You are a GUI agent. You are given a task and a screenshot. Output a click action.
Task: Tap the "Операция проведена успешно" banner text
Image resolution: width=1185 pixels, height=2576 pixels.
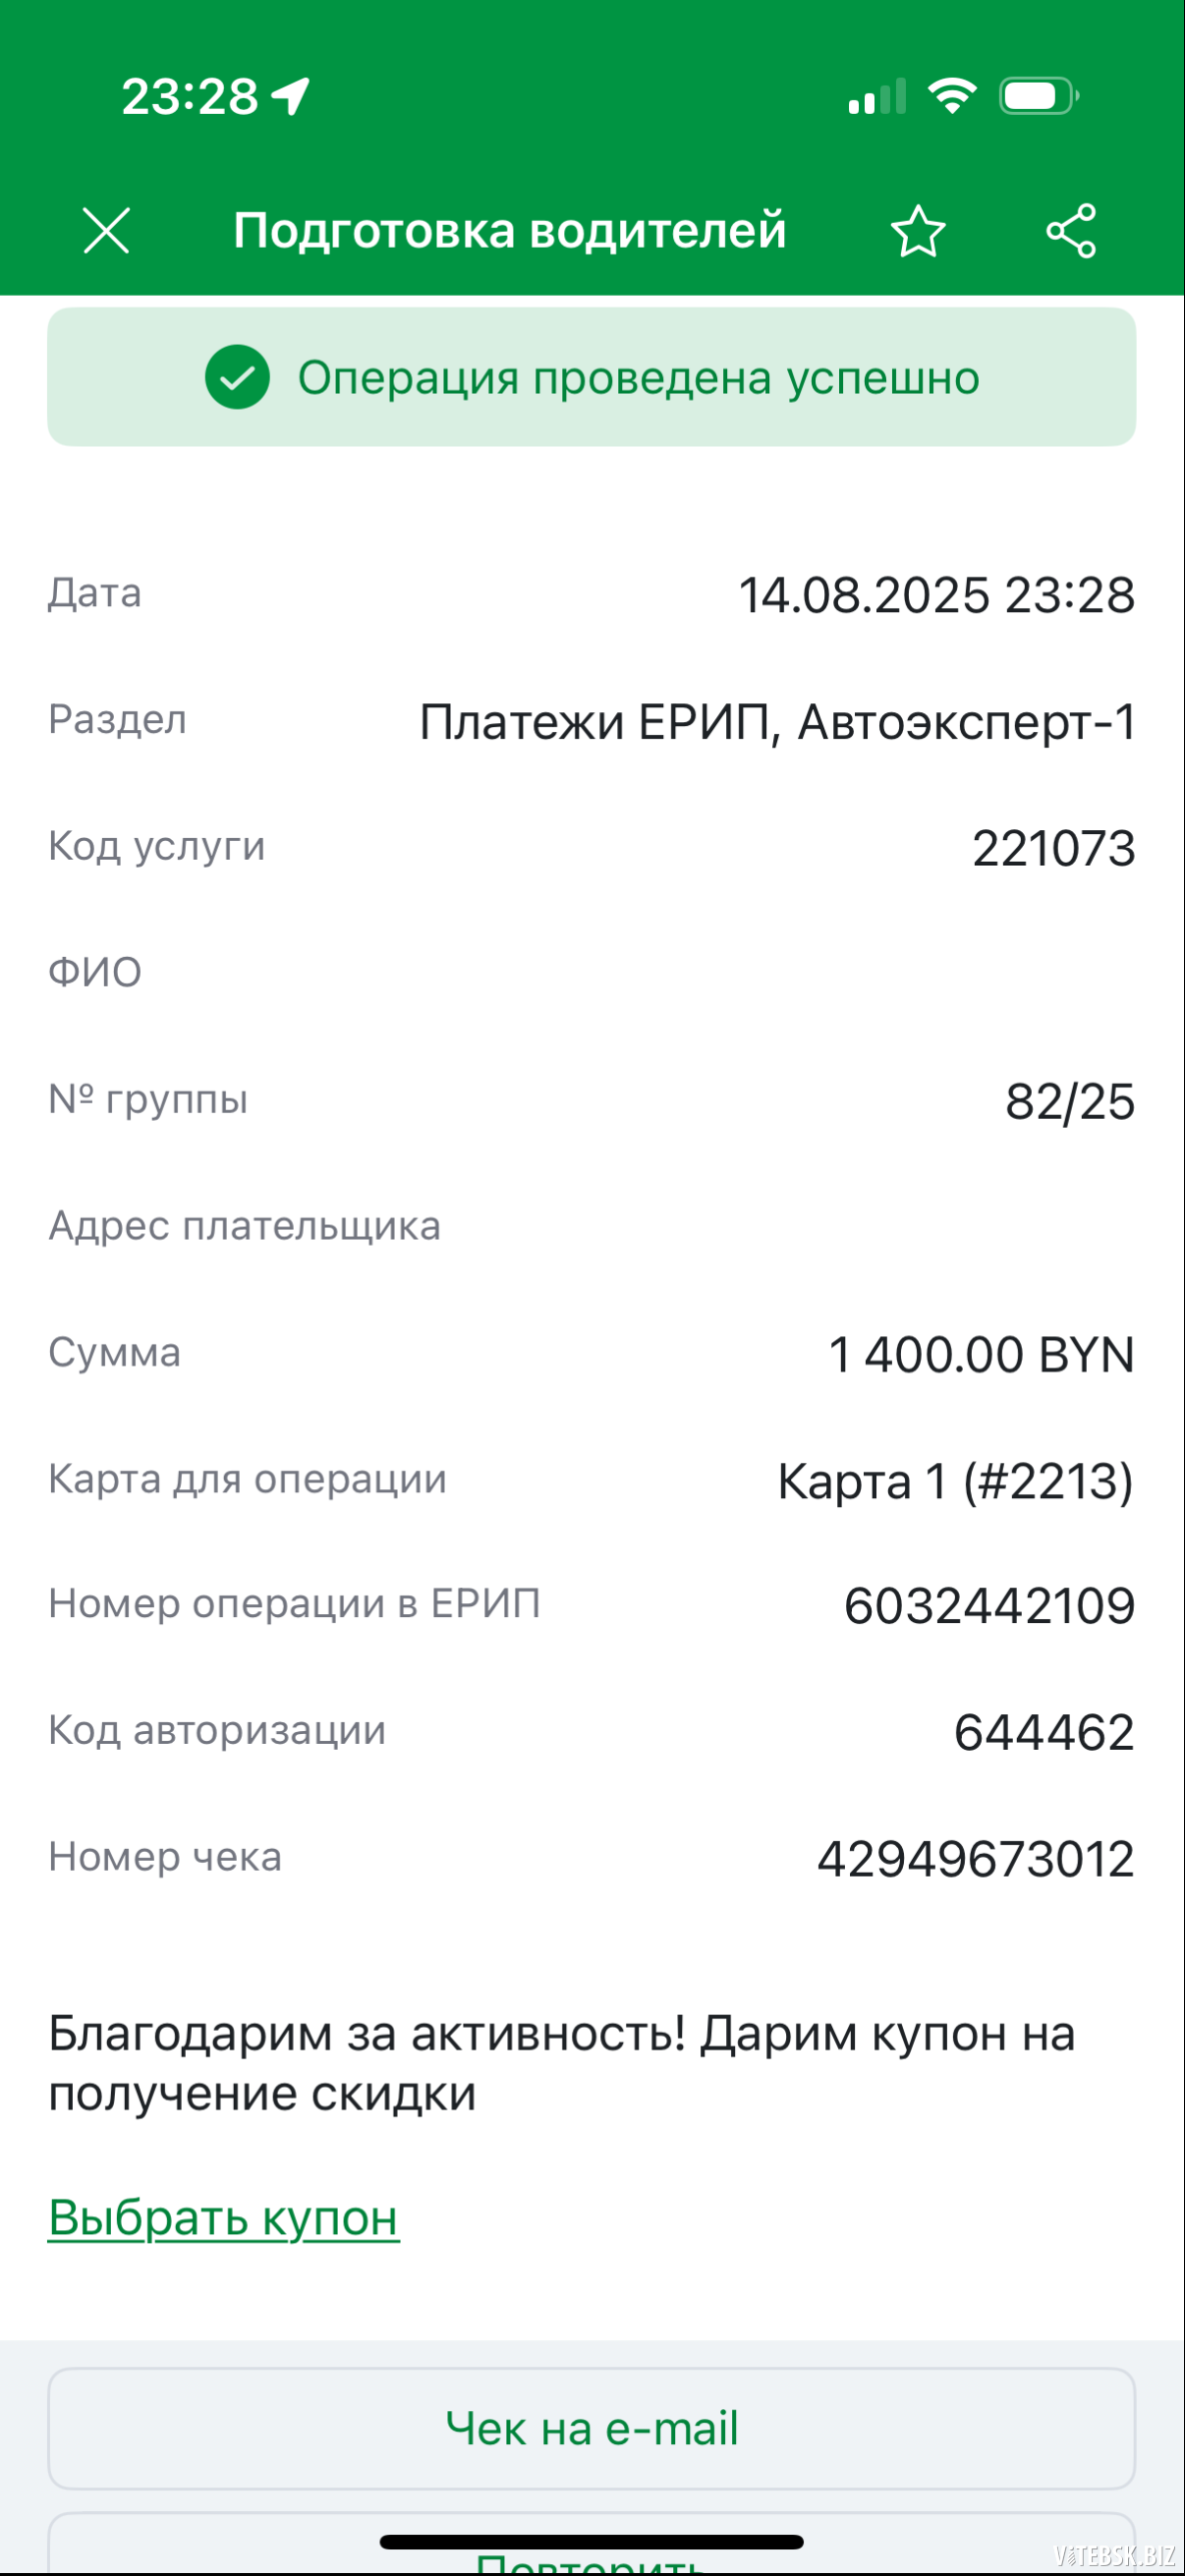pos(638,378)
